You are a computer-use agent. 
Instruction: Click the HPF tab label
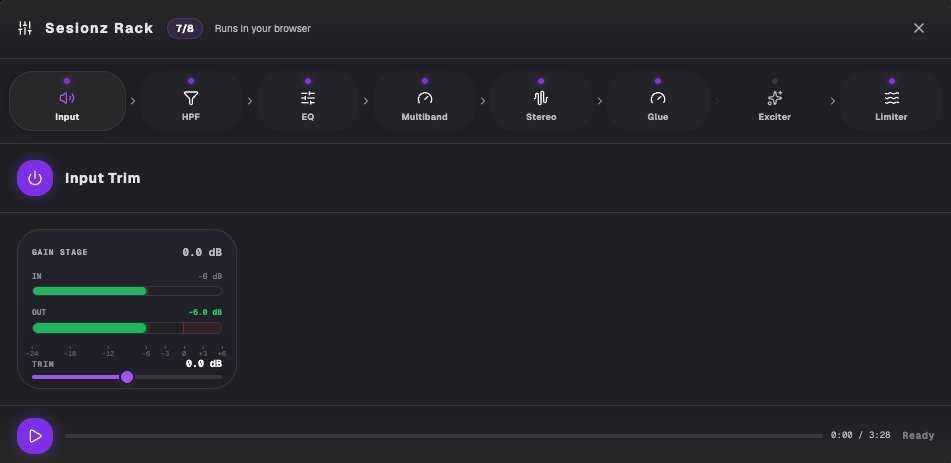191,117
